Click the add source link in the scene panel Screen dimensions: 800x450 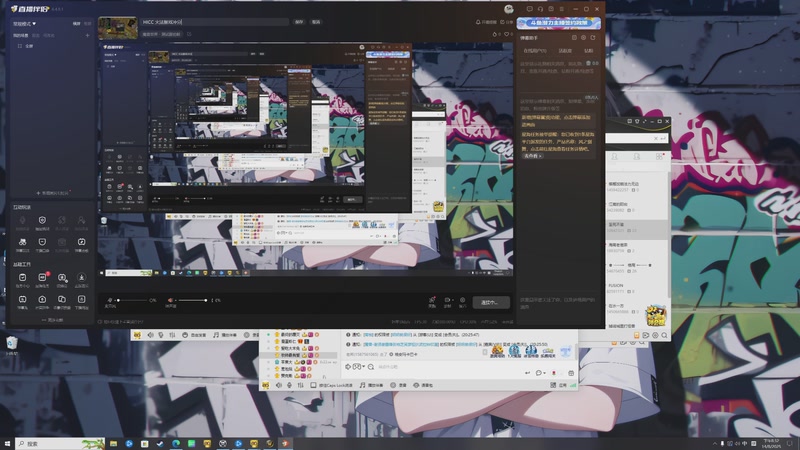point(53,193)
